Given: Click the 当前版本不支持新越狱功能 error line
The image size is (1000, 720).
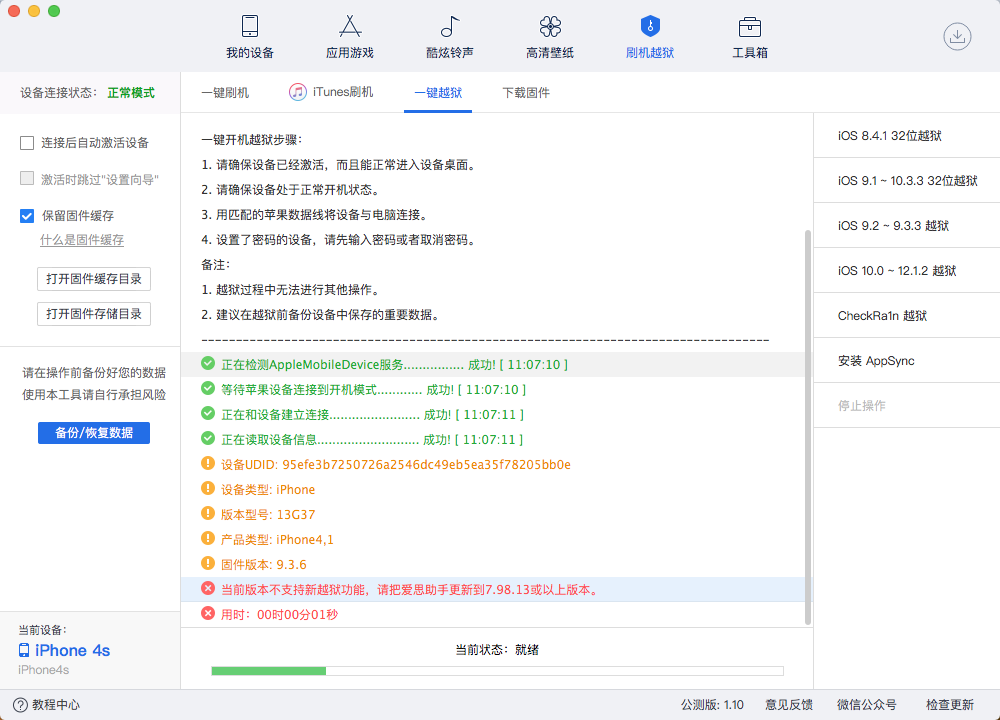Looking at the screenshot, I should [x=411, y=589].
